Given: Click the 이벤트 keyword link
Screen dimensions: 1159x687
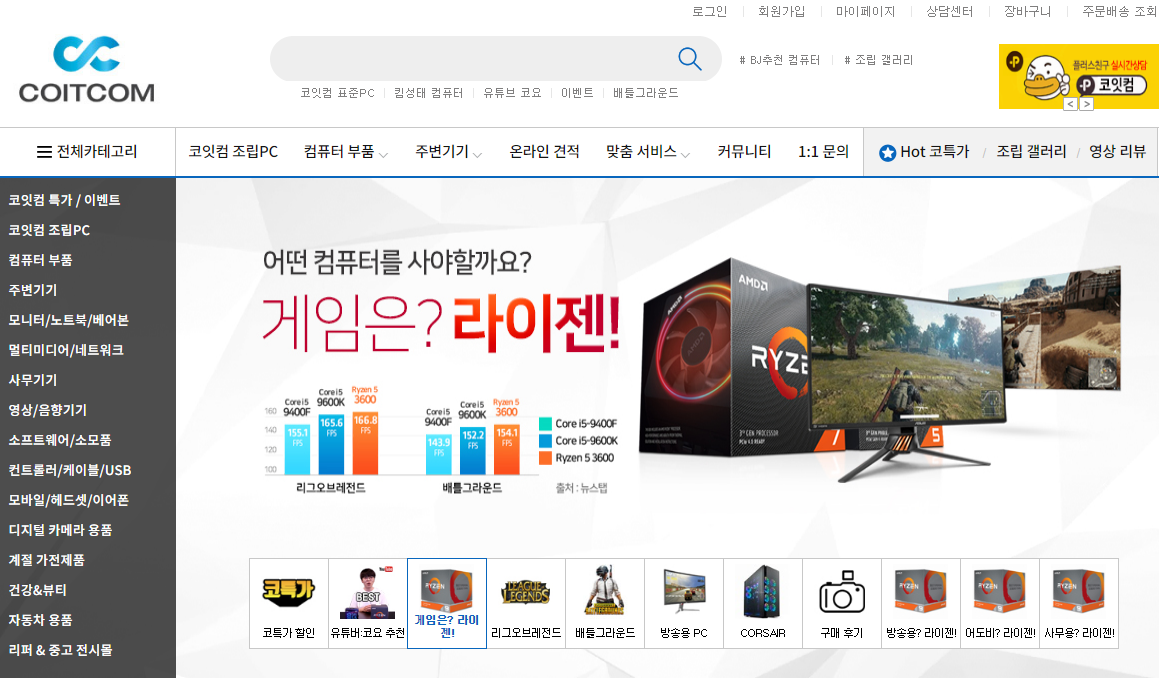Looking at the screenshot, I should click(577, 93).
